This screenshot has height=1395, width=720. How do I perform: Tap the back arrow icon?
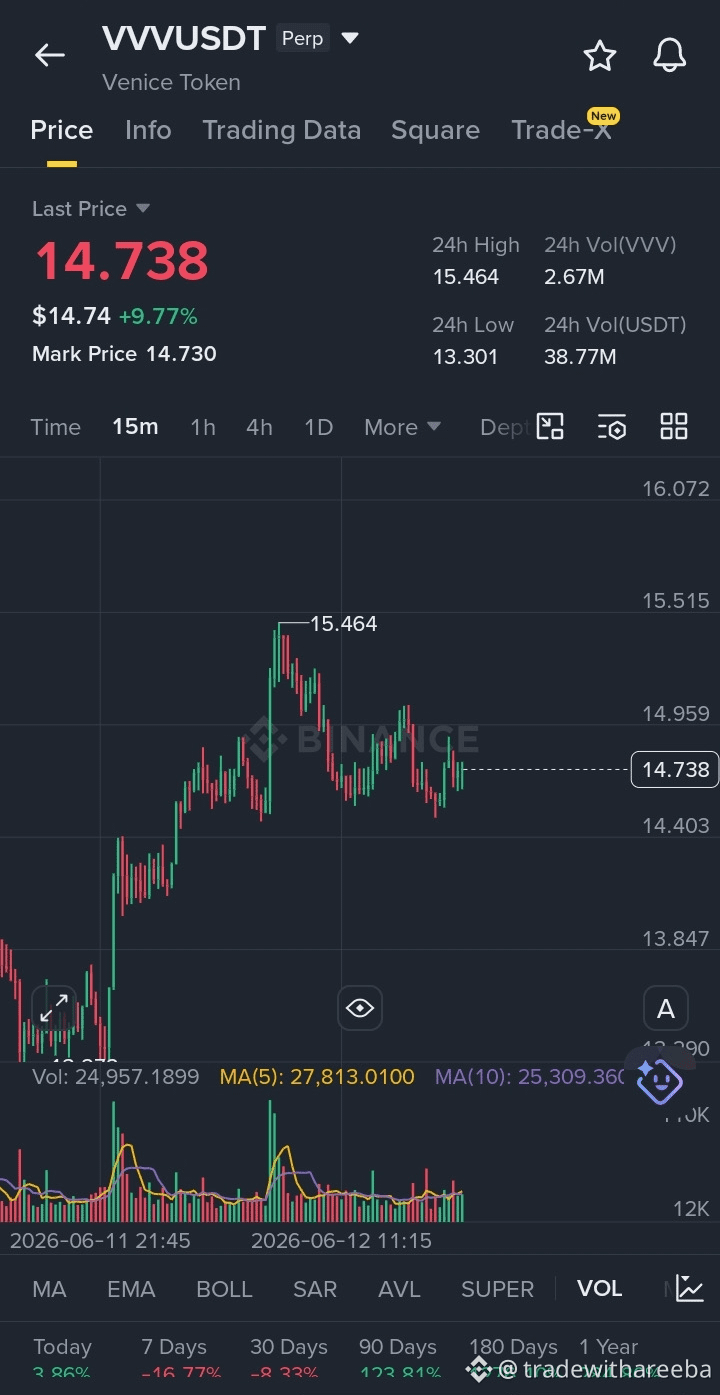pyautogui.click(x=49, y=56)
